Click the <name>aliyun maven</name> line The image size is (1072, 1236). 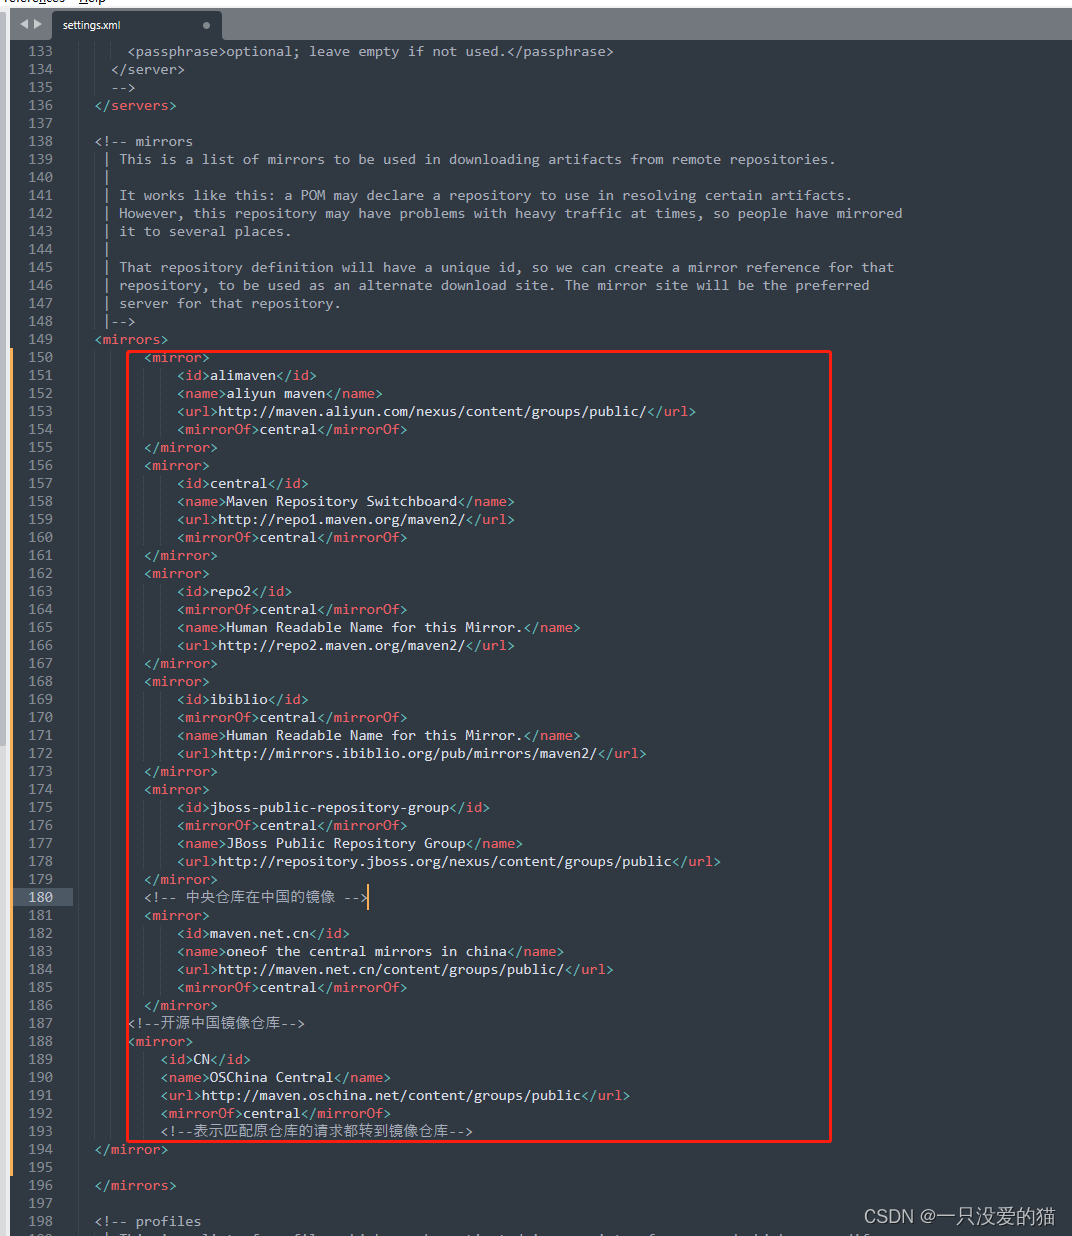[x=280, y=393]
